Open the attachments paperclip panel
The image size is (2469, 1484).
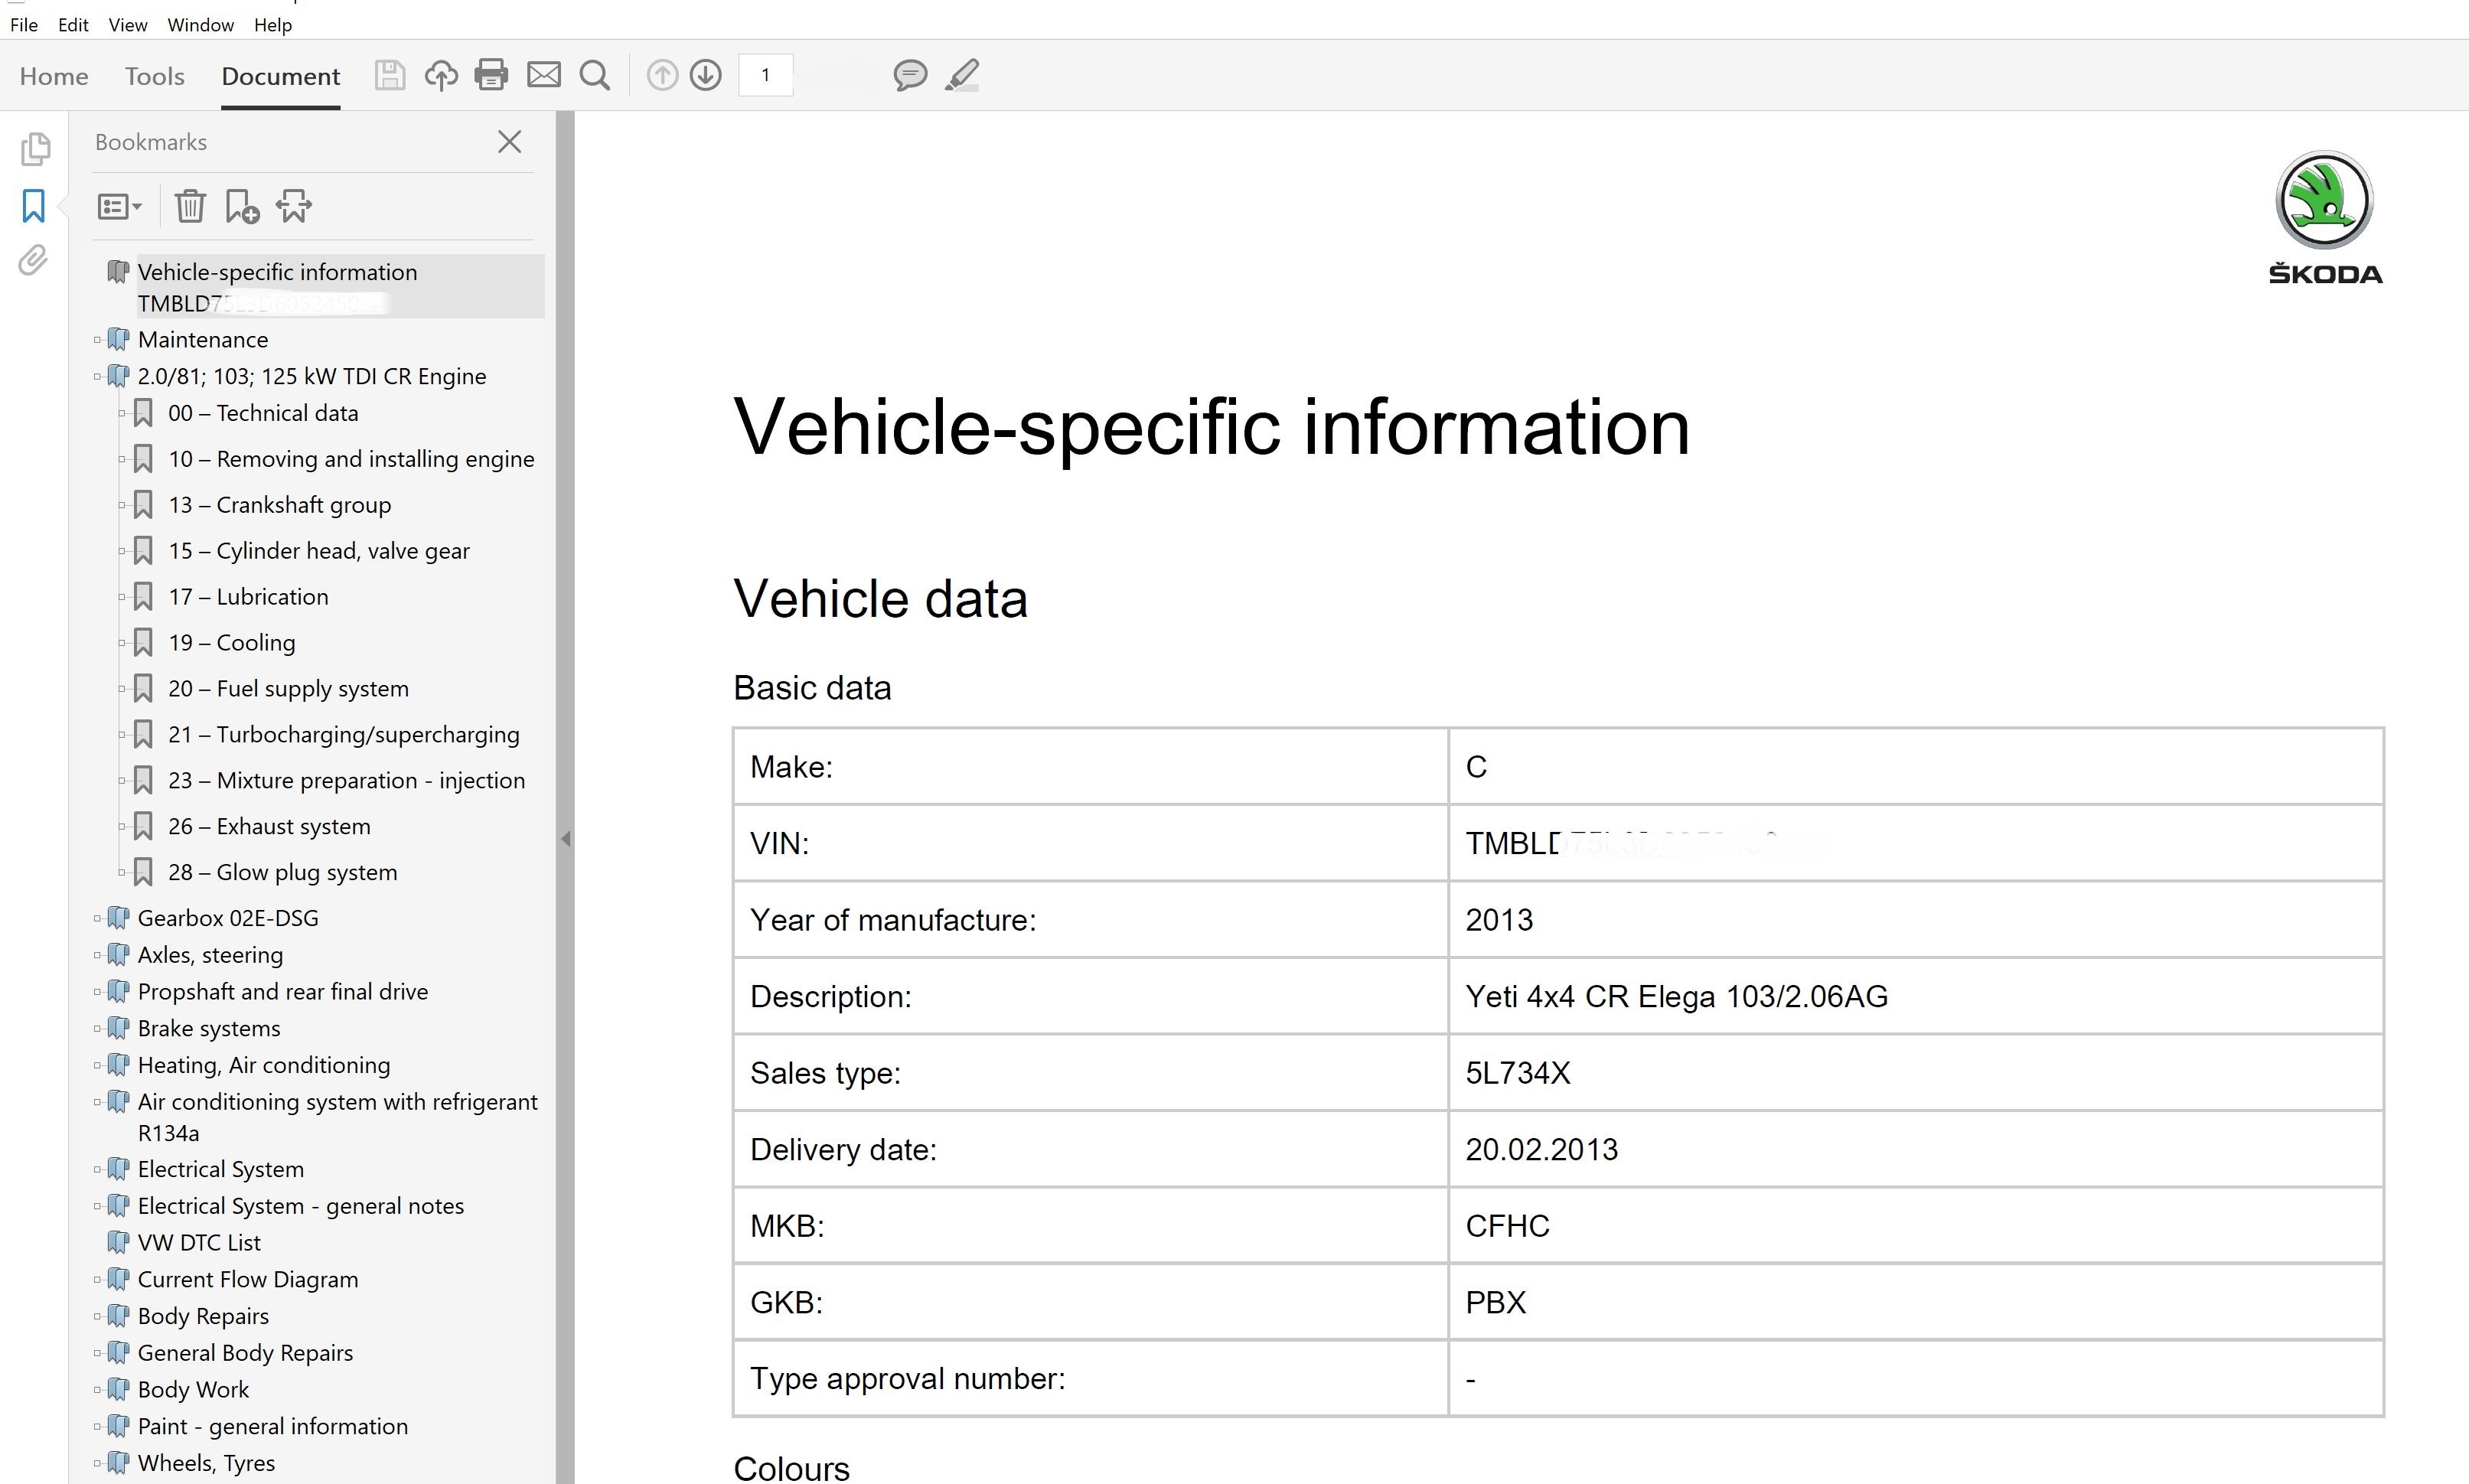point(33,261)
